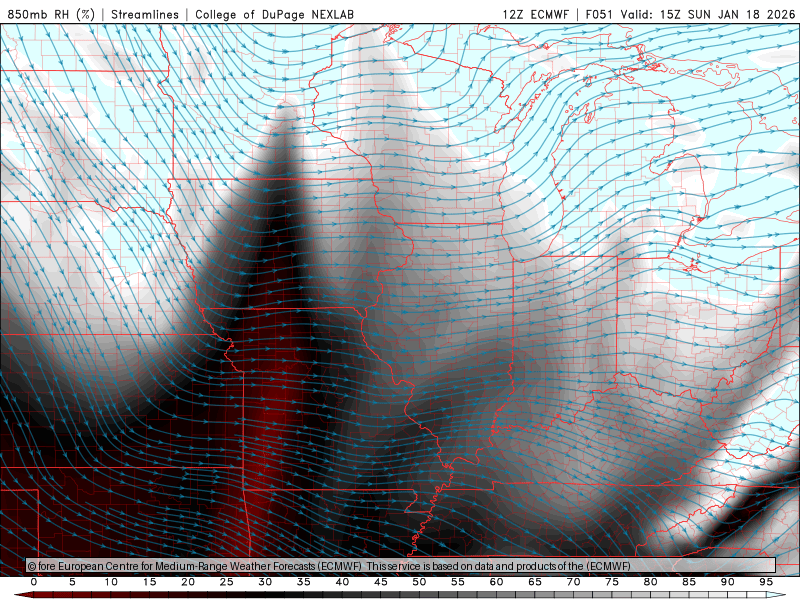The width and height of the screenshot is (800, 600).
Task: Click the "25" value on RH scale
Action: click(227, 582)
